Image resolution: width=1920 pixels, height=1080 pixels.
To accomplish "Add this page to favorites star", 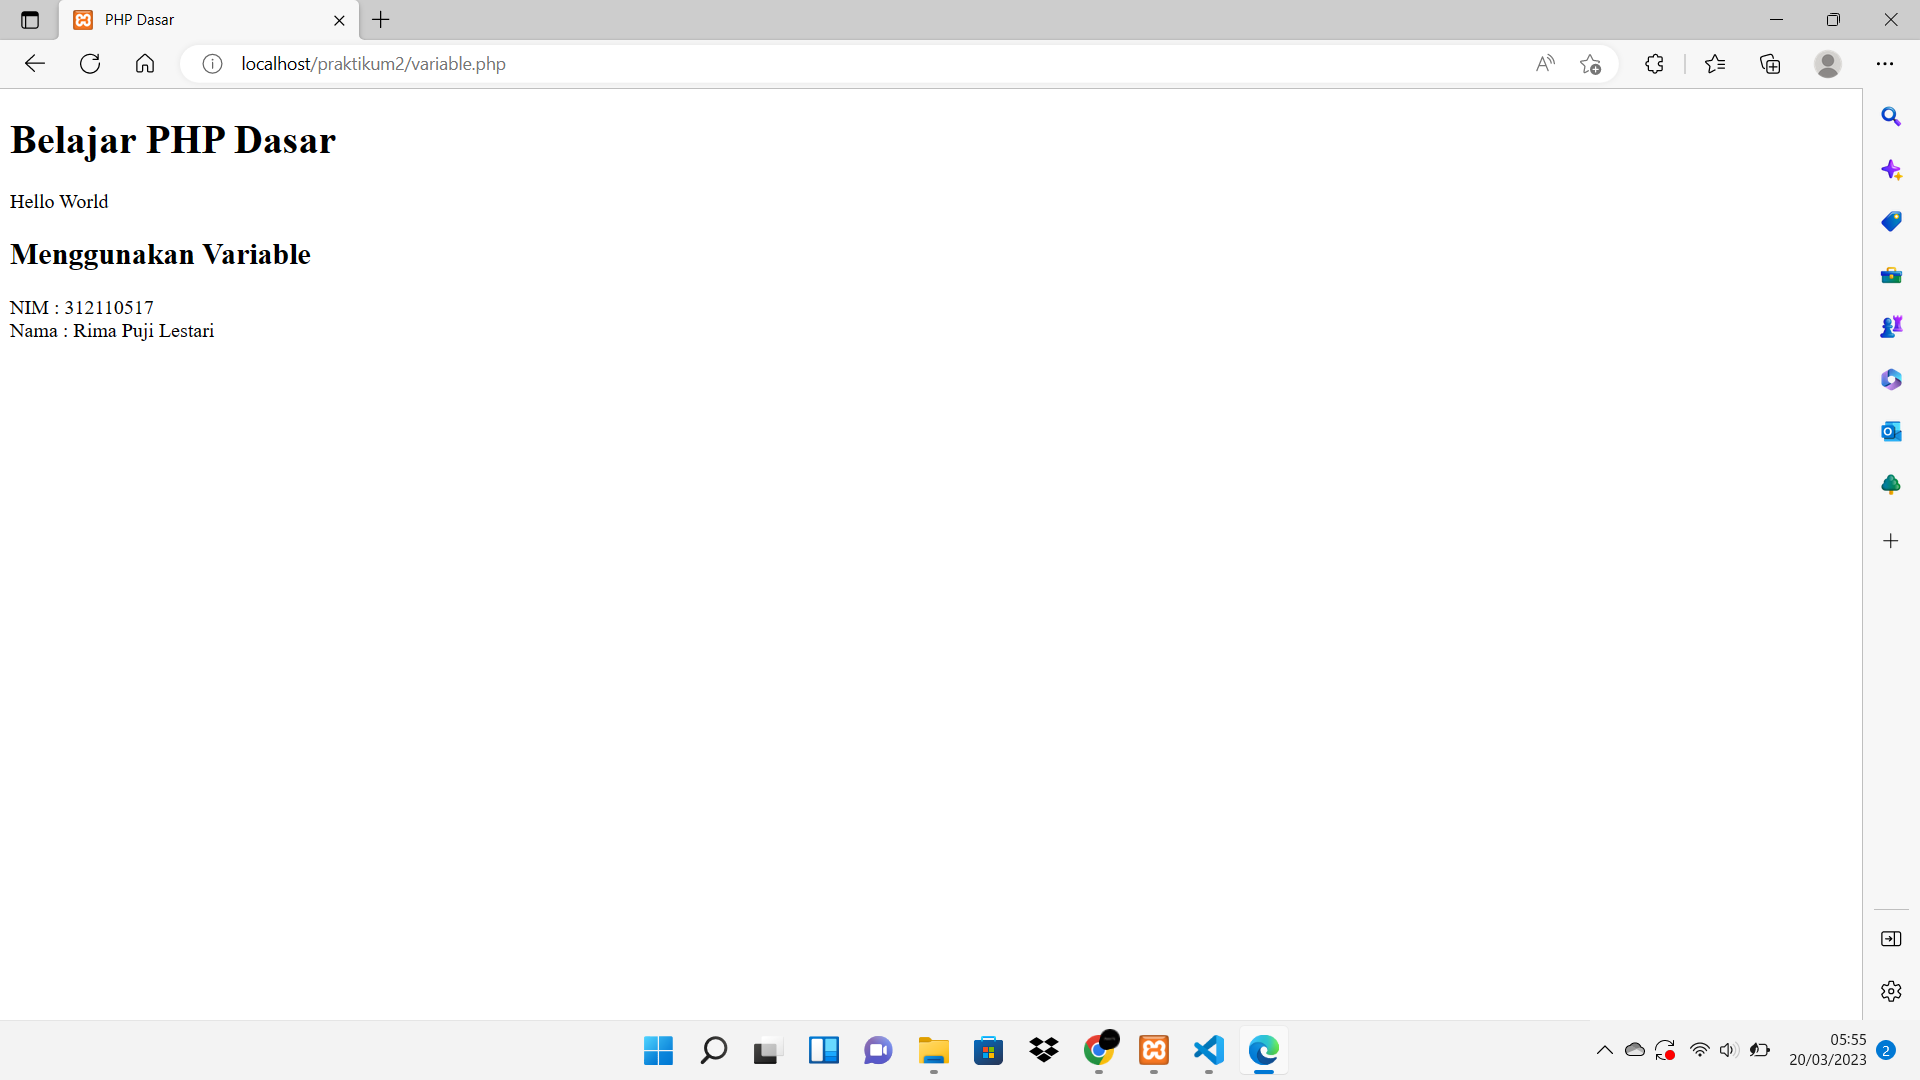I will pos(1590,64).
